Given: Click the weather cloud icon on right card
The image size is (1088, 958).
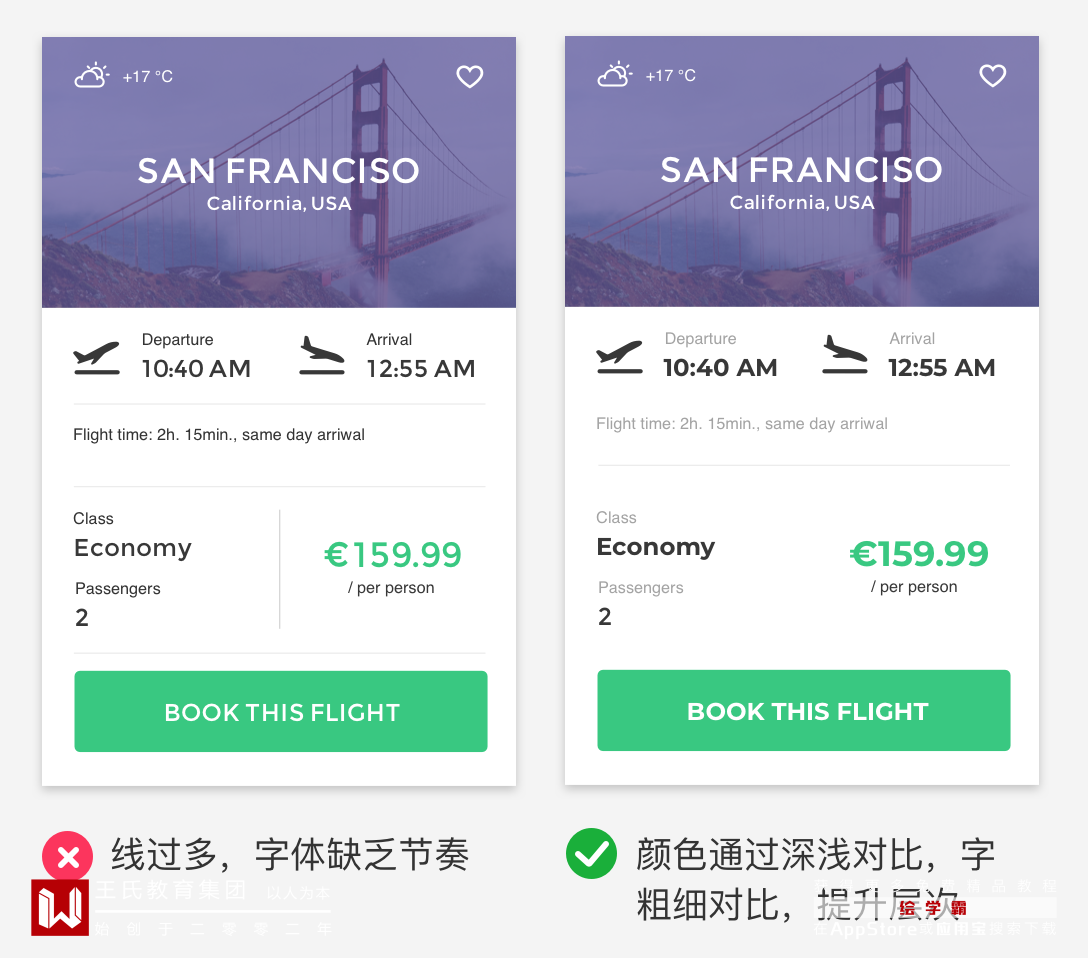Looking at the screenshot, I should coord(615,75).
